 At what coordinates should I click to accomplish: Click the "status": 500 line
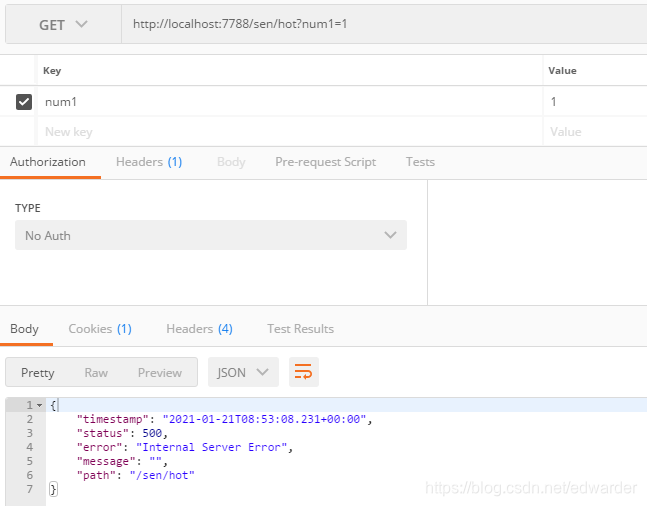[122, 433]
